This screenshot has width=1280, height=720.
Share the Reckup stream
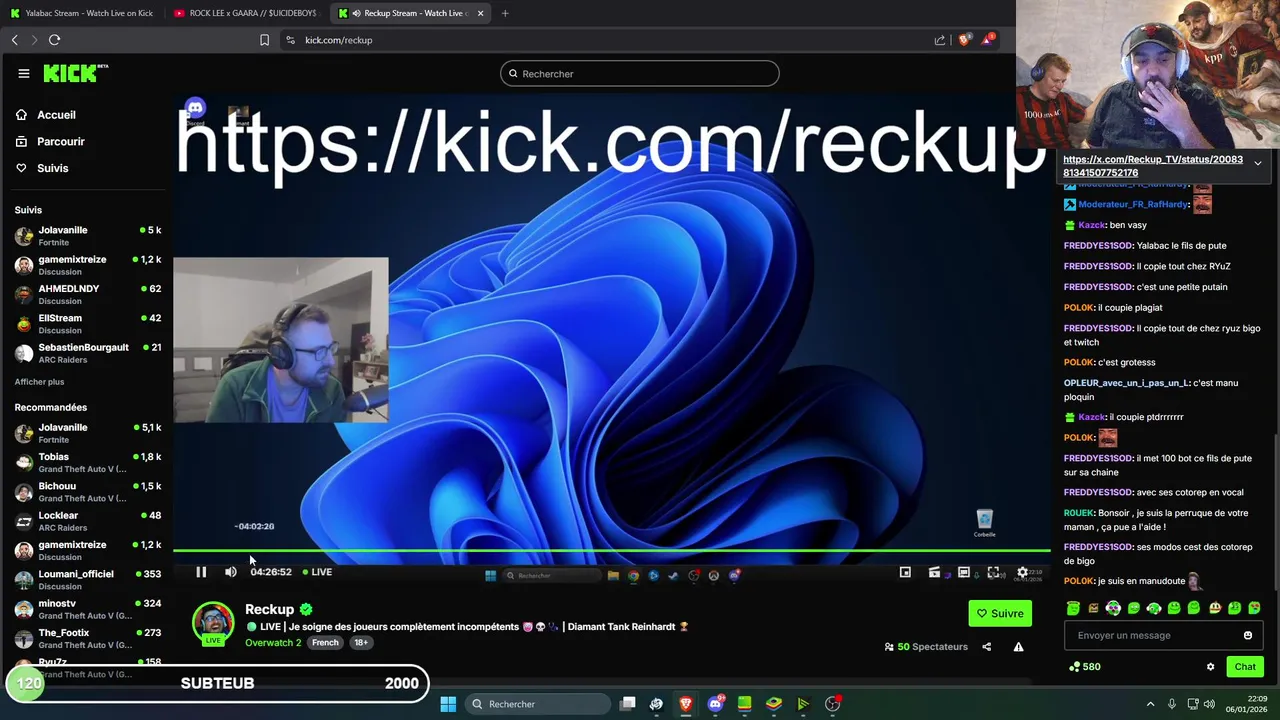986,647
